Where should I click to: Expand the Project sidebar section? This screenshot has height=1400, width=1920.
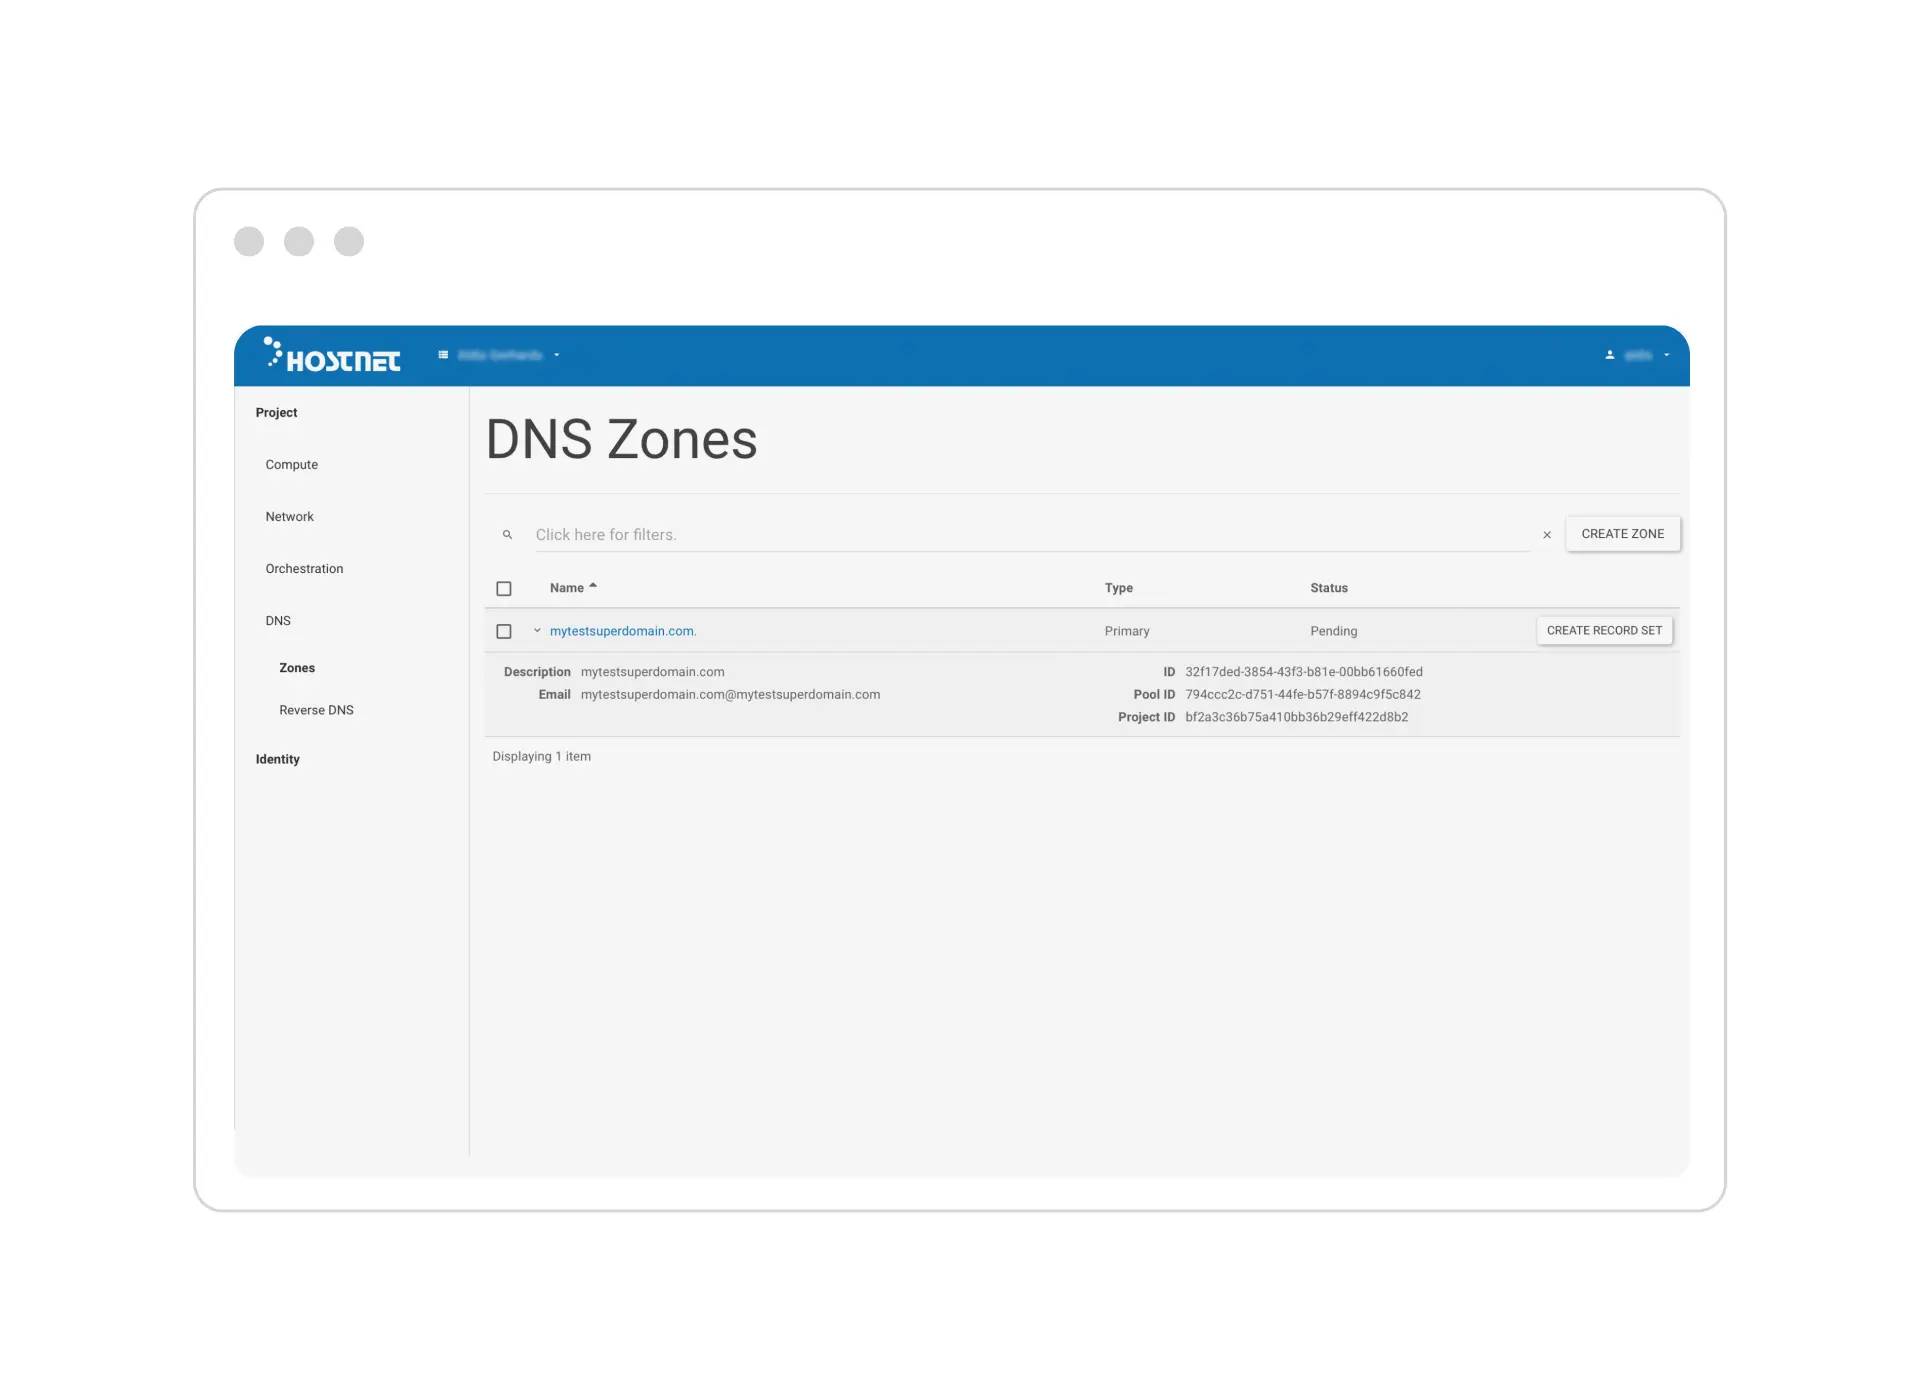(x=276, y=412)
